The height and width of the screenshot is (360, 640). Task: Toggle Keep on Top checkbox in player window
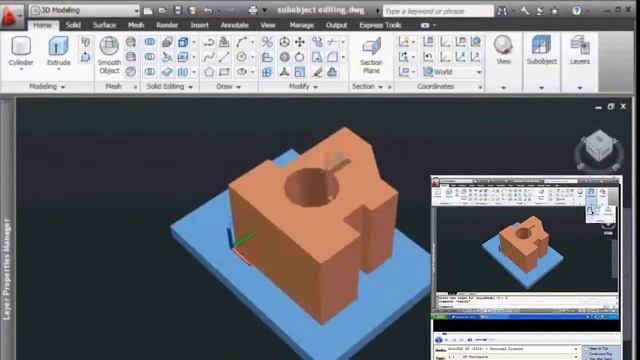[587, 349]
